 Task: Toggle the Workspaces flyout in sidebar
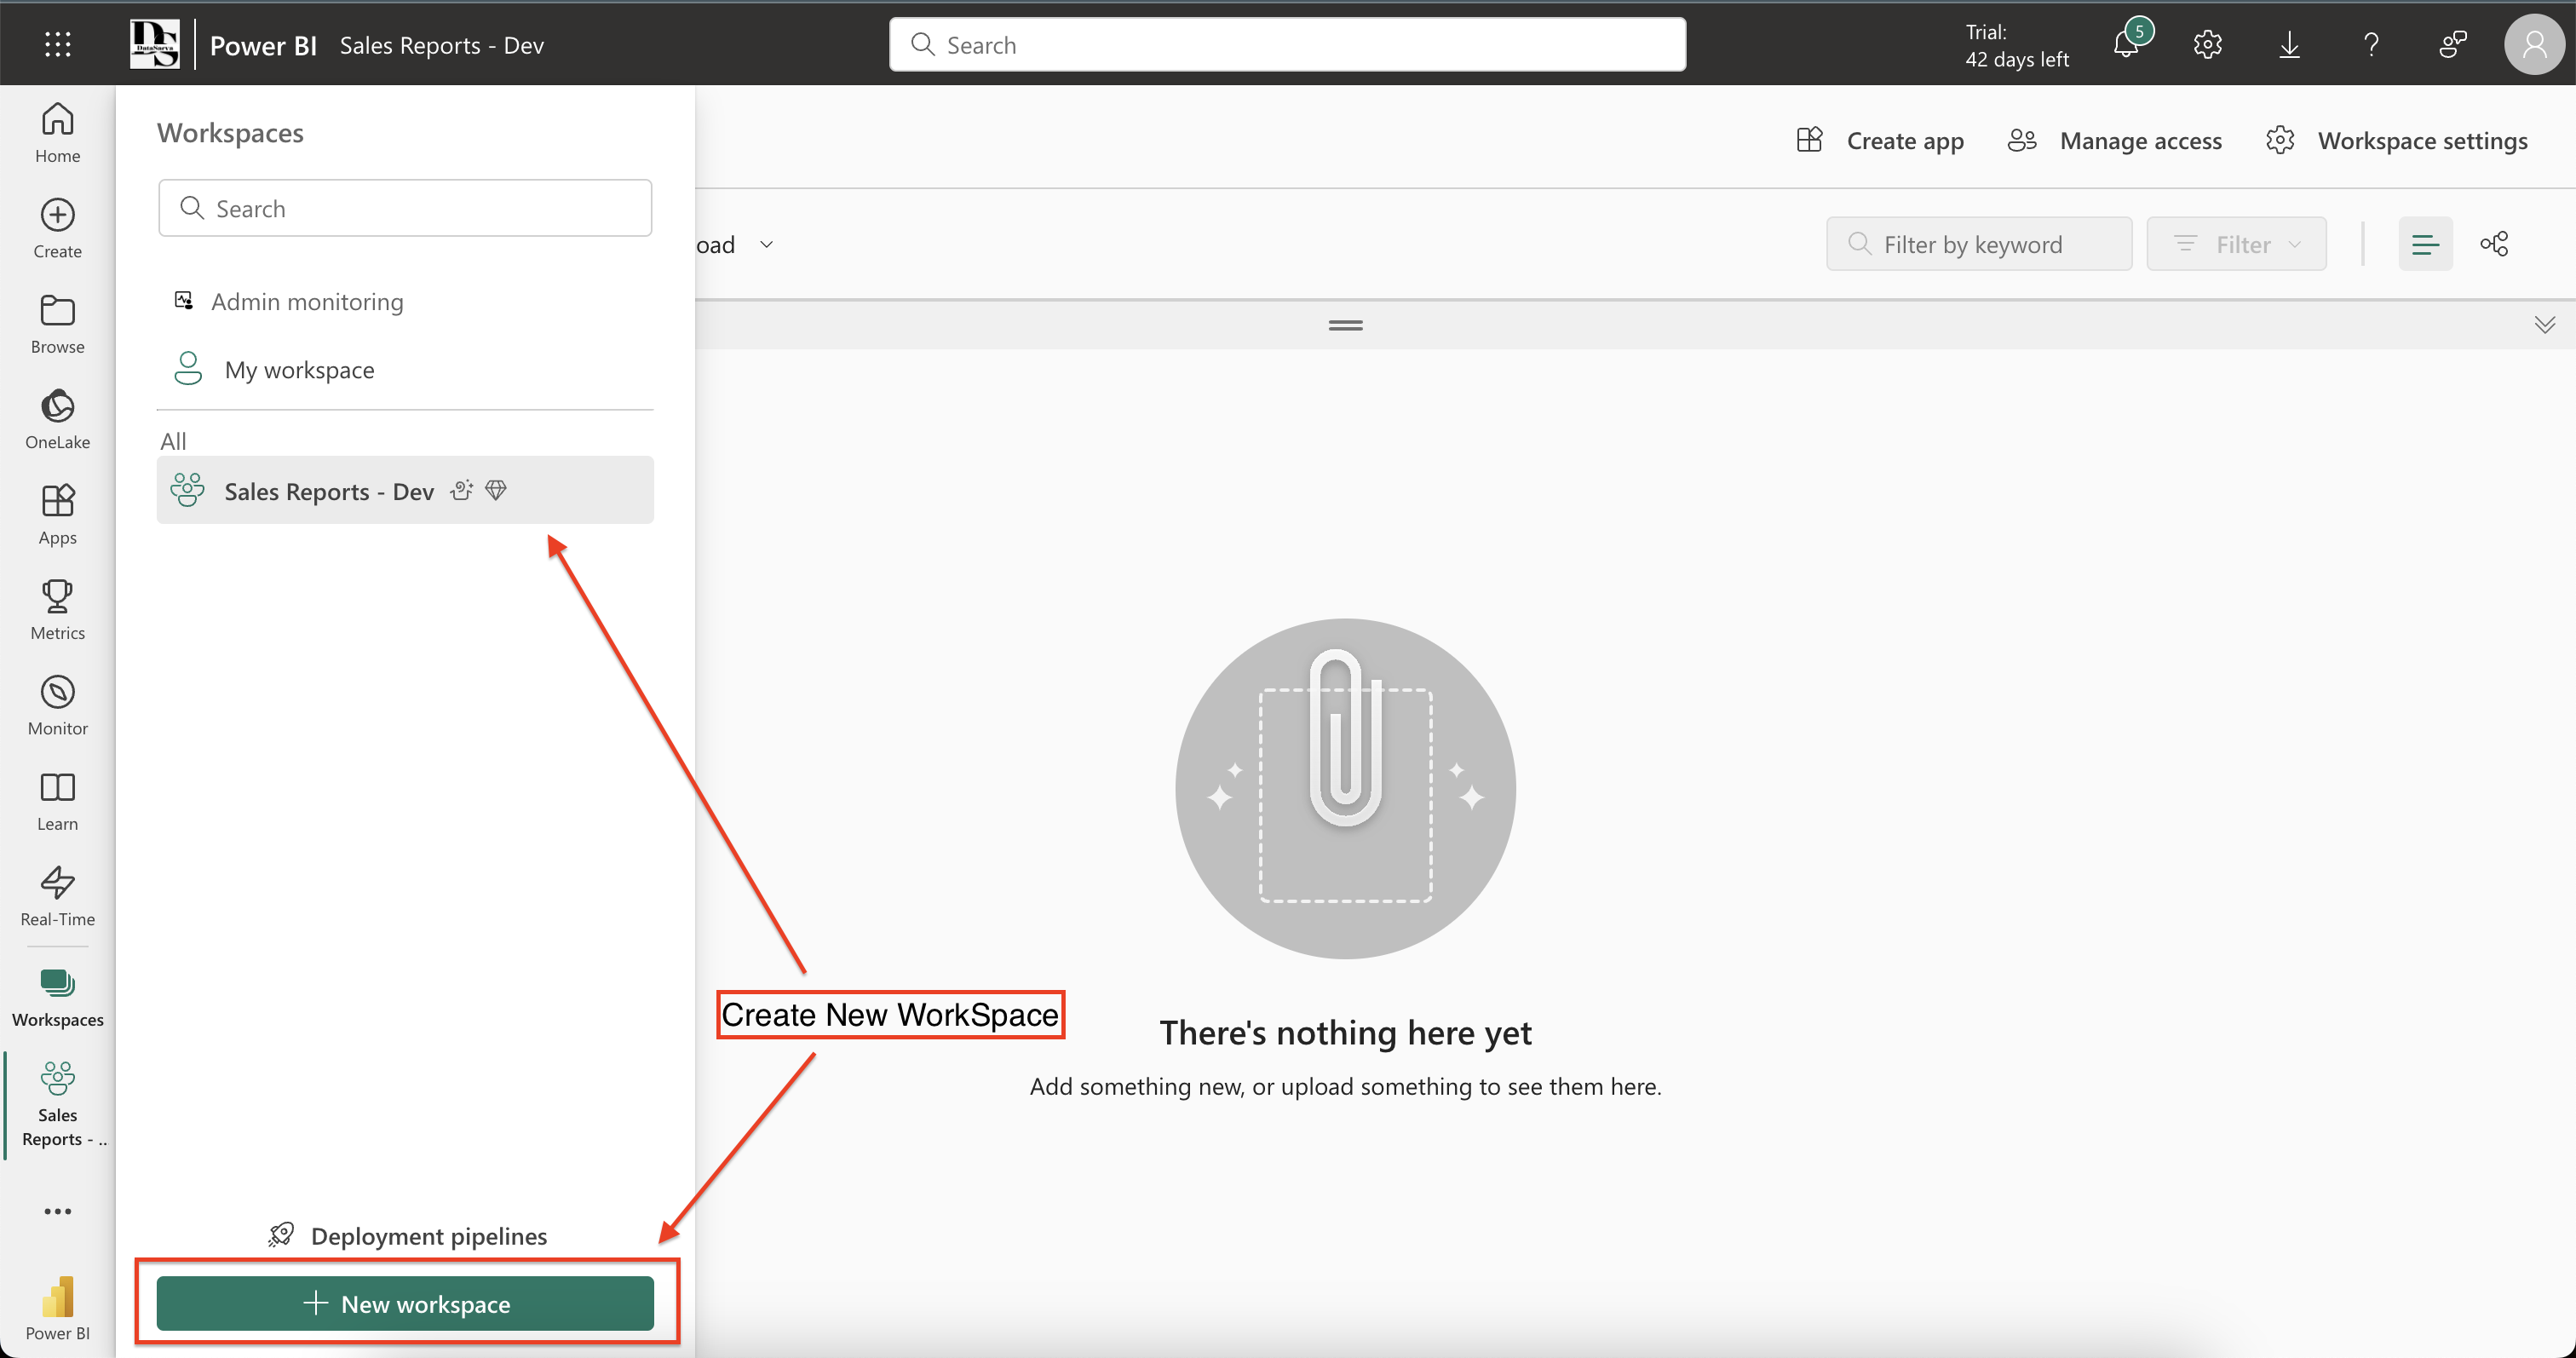[57, 997]
